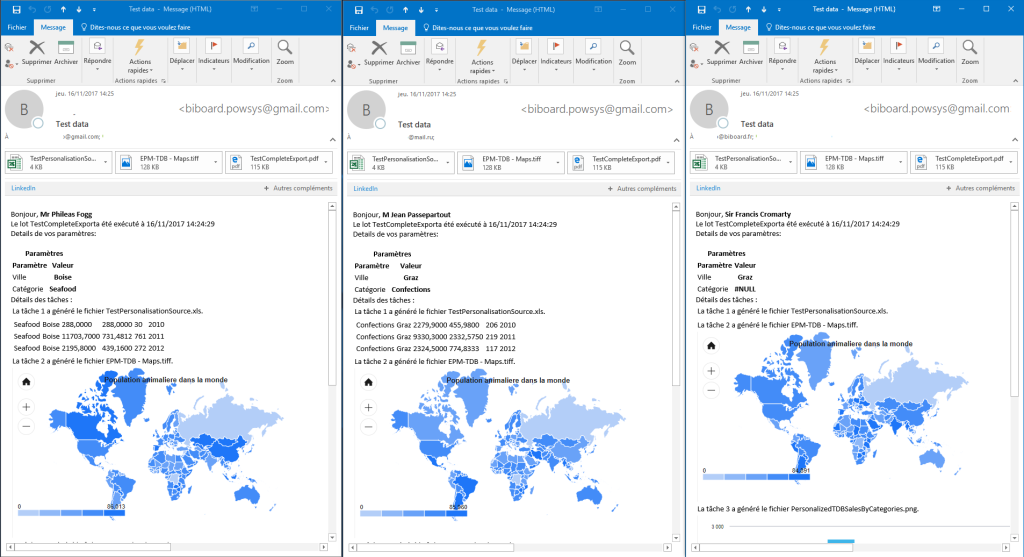Click map zoom-in plus in Jean Passepartout email
The image size is (1024, 557).
[368, 407]
